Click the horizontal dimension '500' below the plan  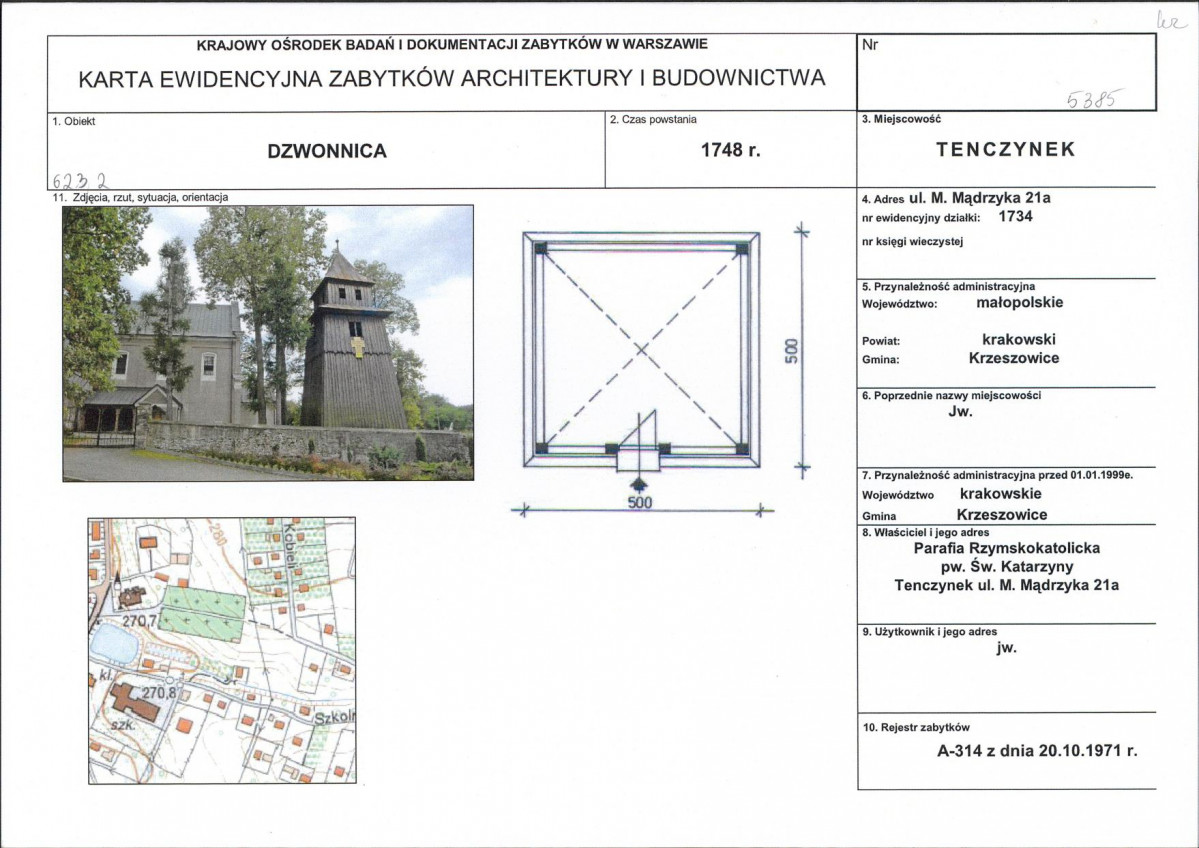click(640, 503)
